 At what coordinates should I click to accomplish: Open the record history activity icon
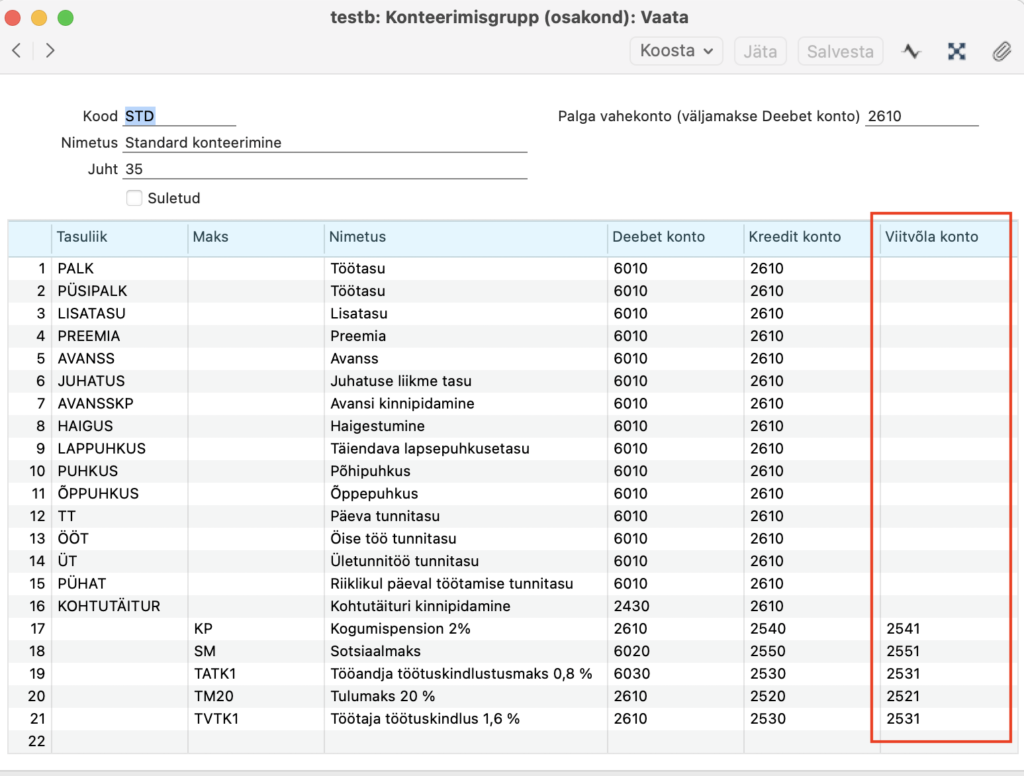click(910, 51)
